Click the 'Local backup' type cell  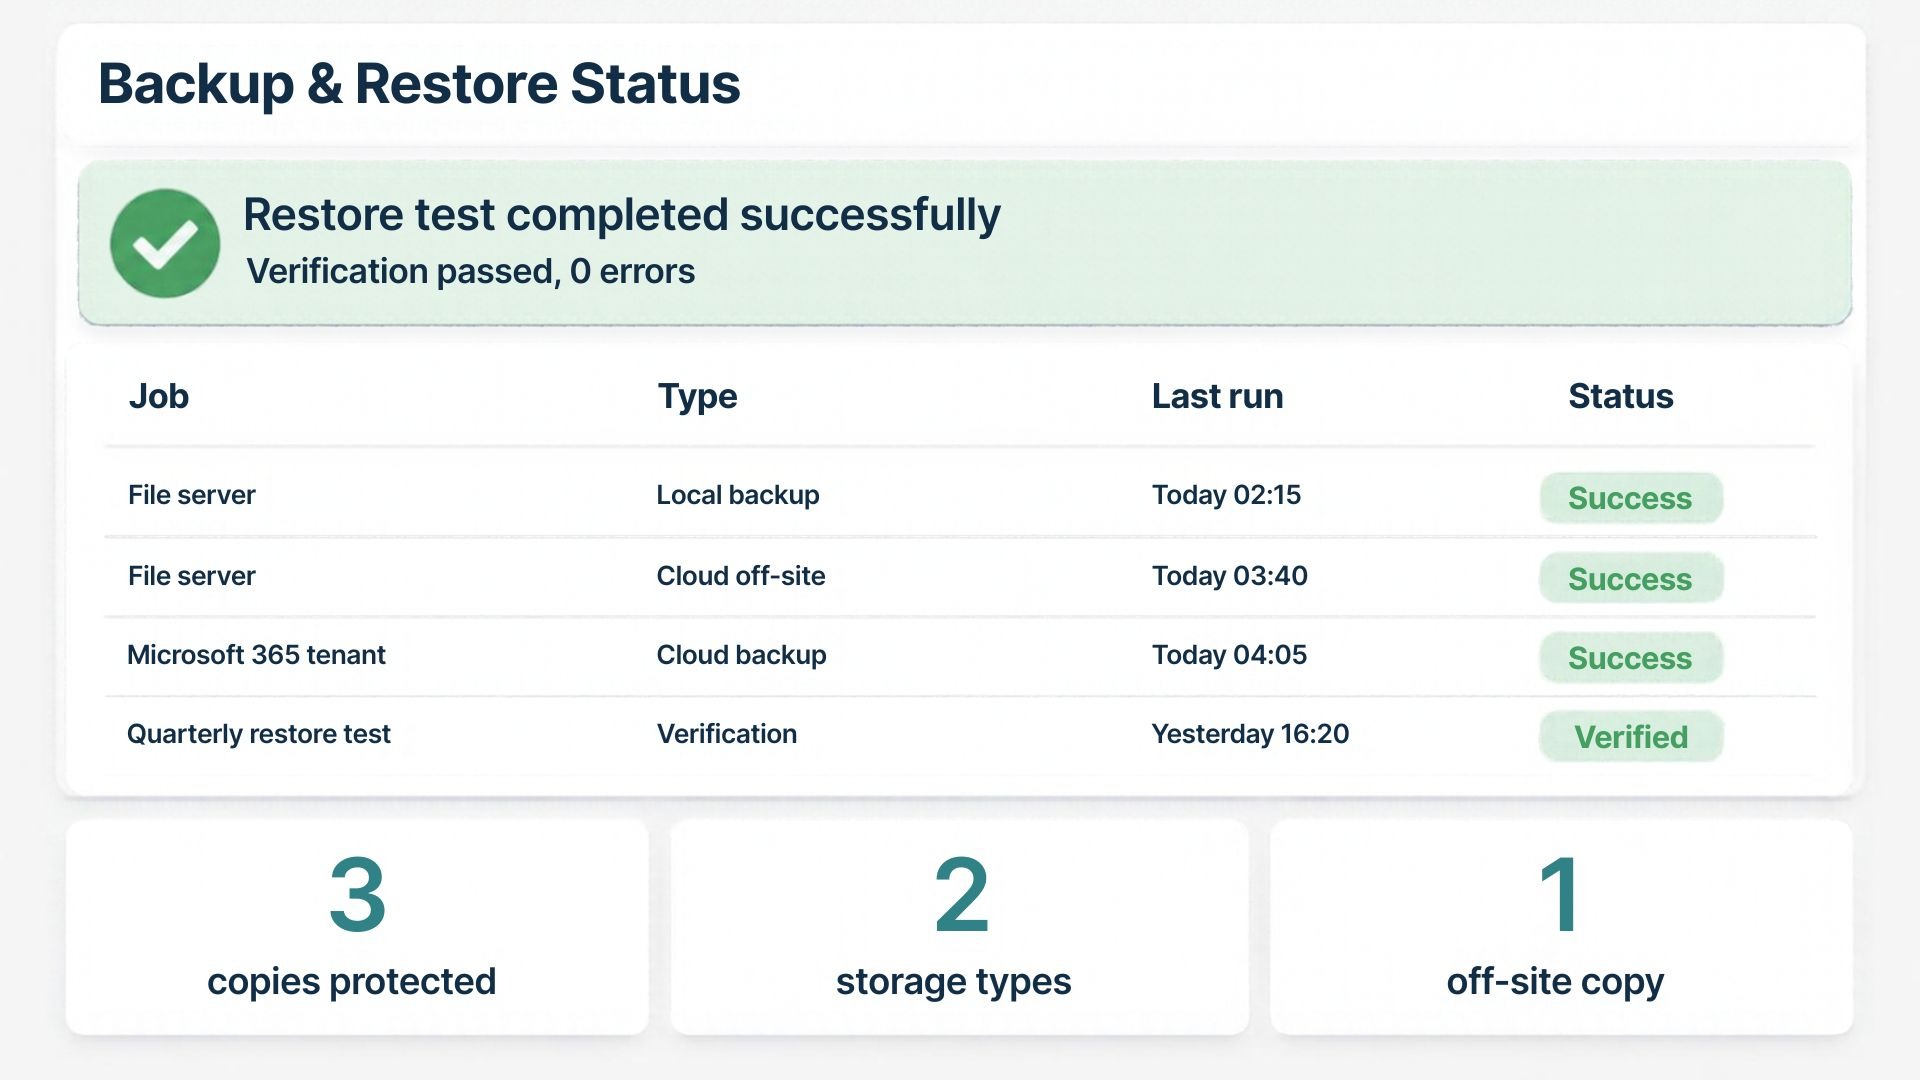[x=738, y=495]
